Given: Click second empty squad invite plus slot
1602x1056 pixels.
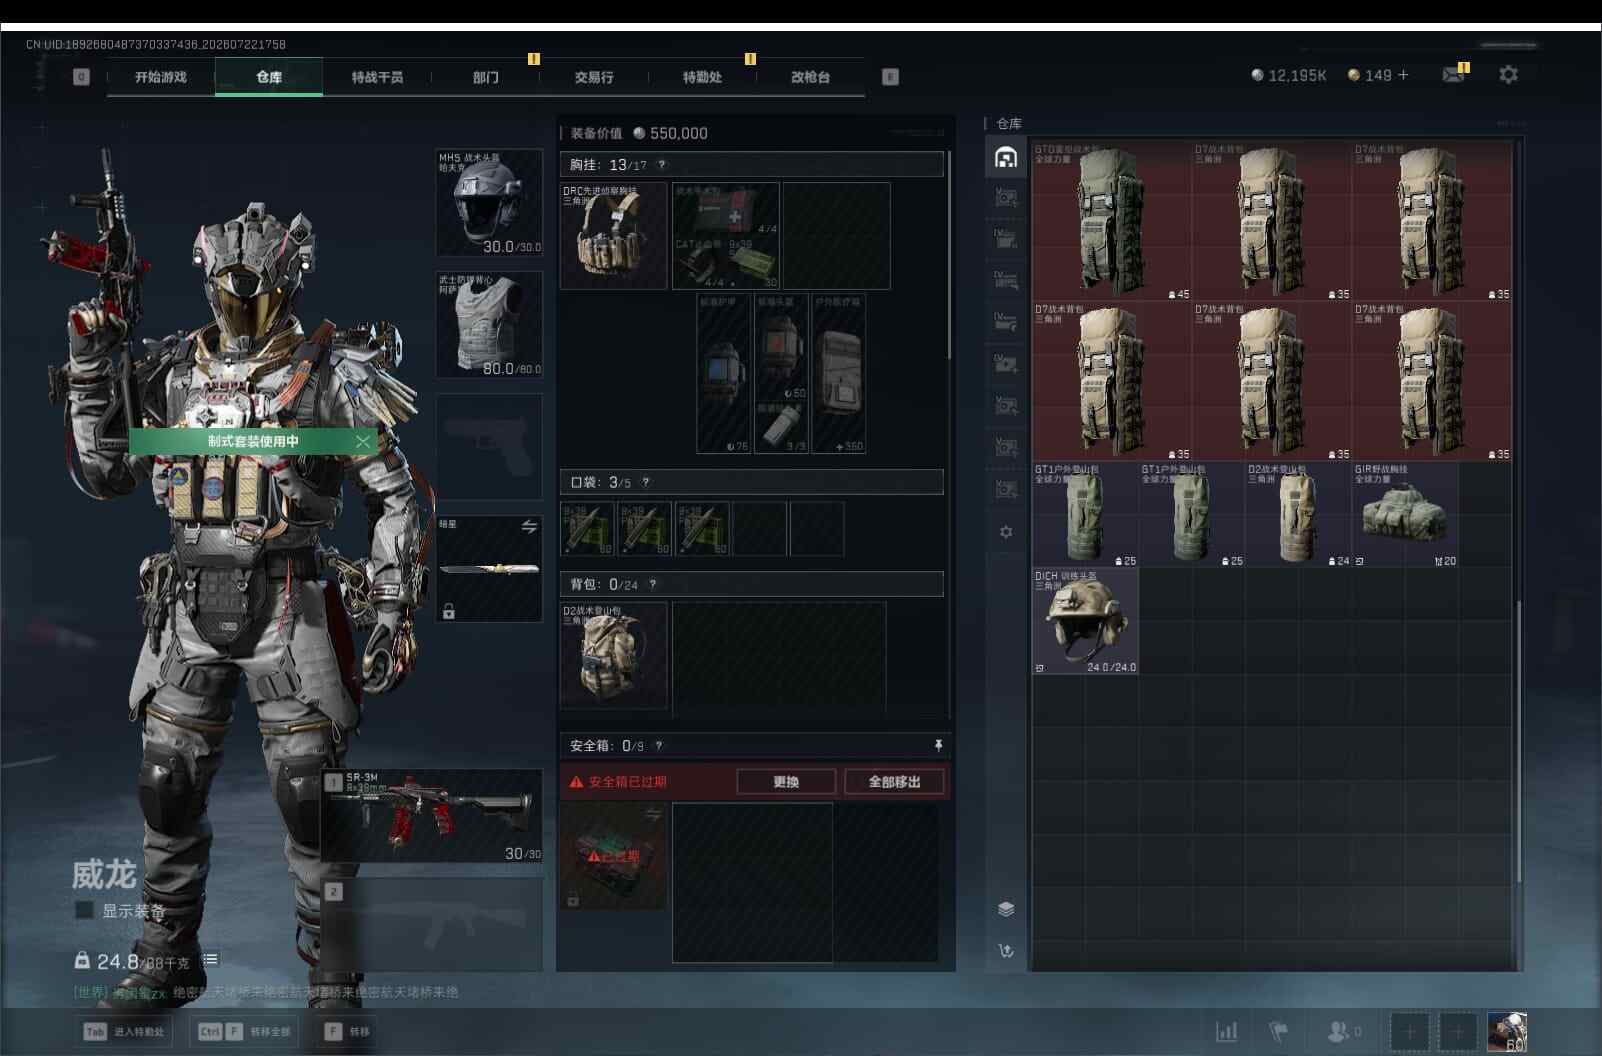Looking at the screenshot, I should coord(1457,1031).
